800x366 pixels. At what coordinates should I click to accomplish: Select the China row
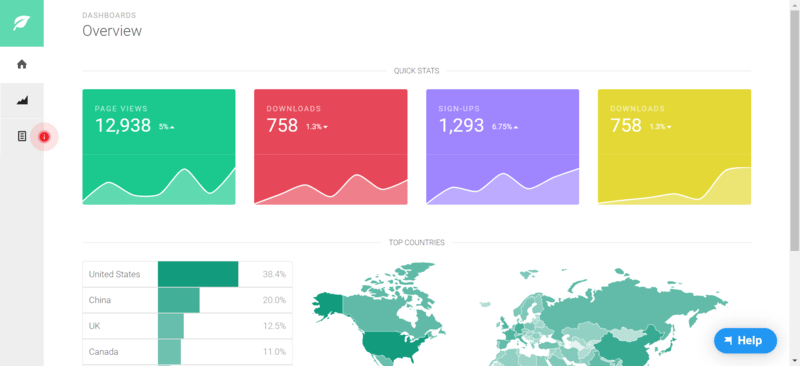coord(187,300)
